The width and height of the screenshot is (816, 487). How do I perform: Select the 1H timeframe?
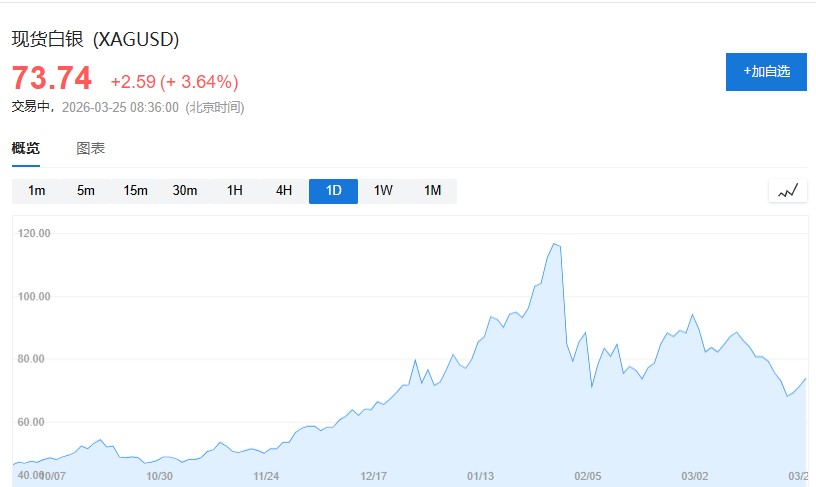pyautogui.click(x=235, y=191)
